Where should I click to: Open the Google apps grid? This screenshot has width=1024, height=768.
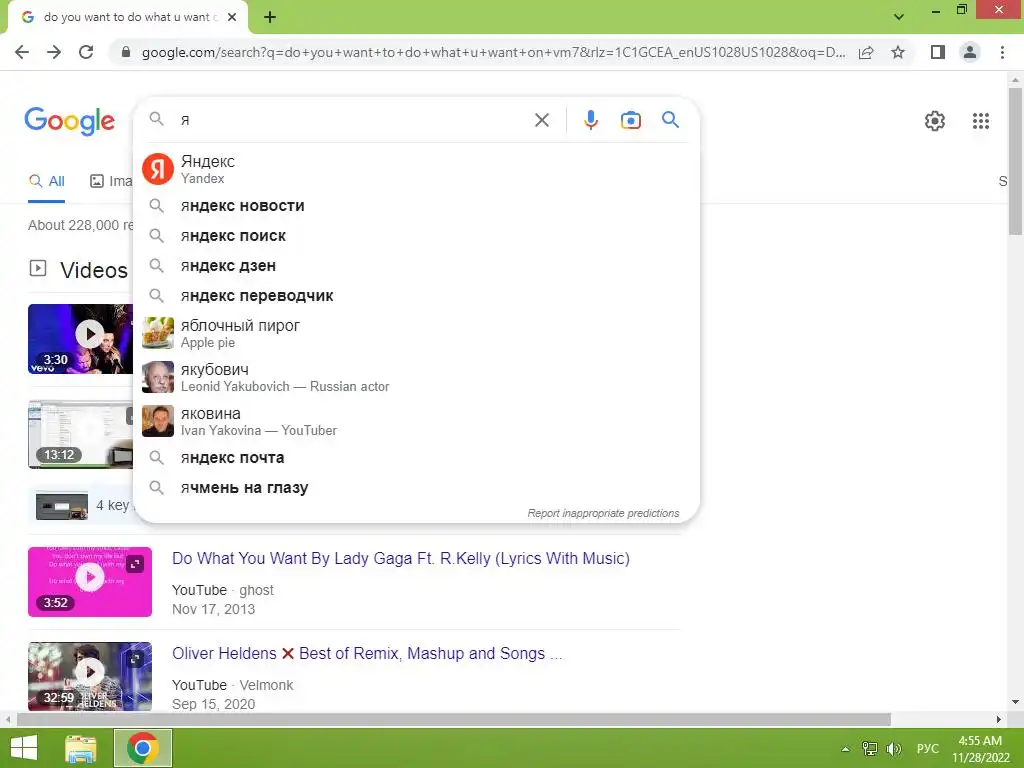click(981, 121)
